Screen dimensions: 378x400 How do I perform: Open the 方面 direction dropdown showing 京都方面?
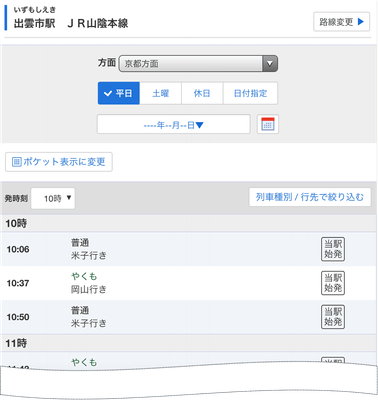[198, 63]
